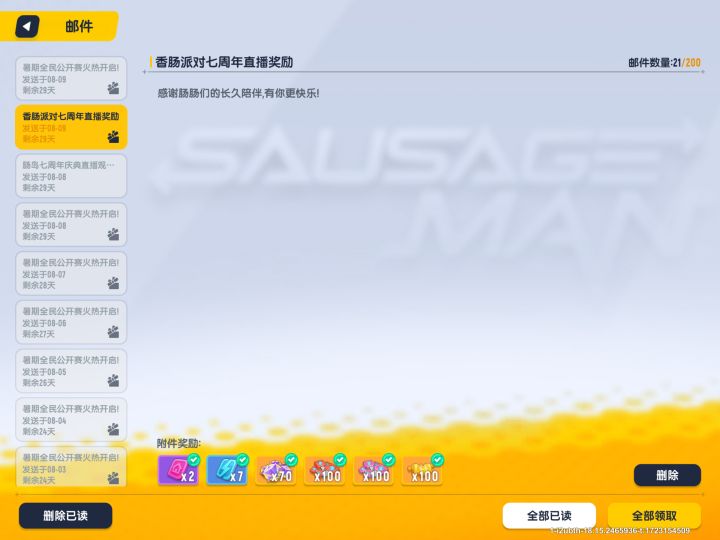
Task: Click gift icon on the 08-07 mail
Action: [x=113, y=283]
